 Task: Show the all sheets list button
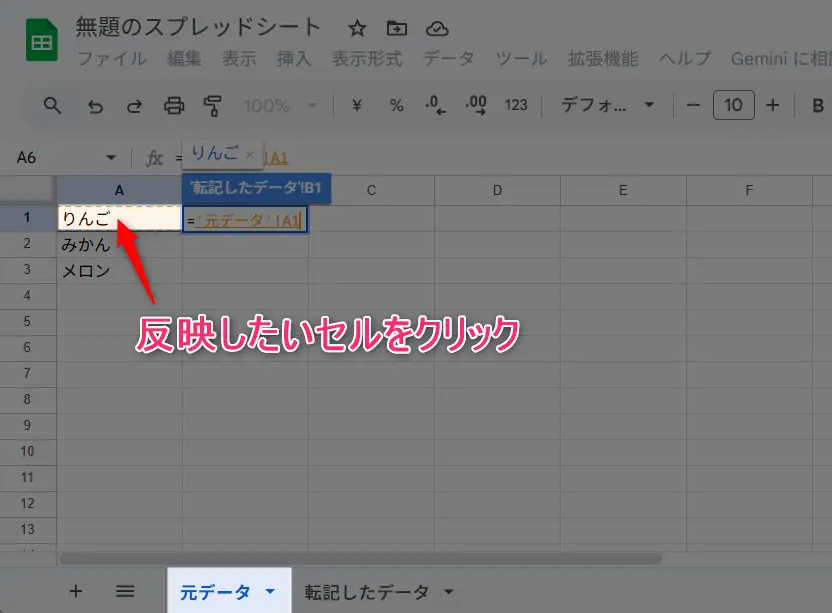pos(125,591)
